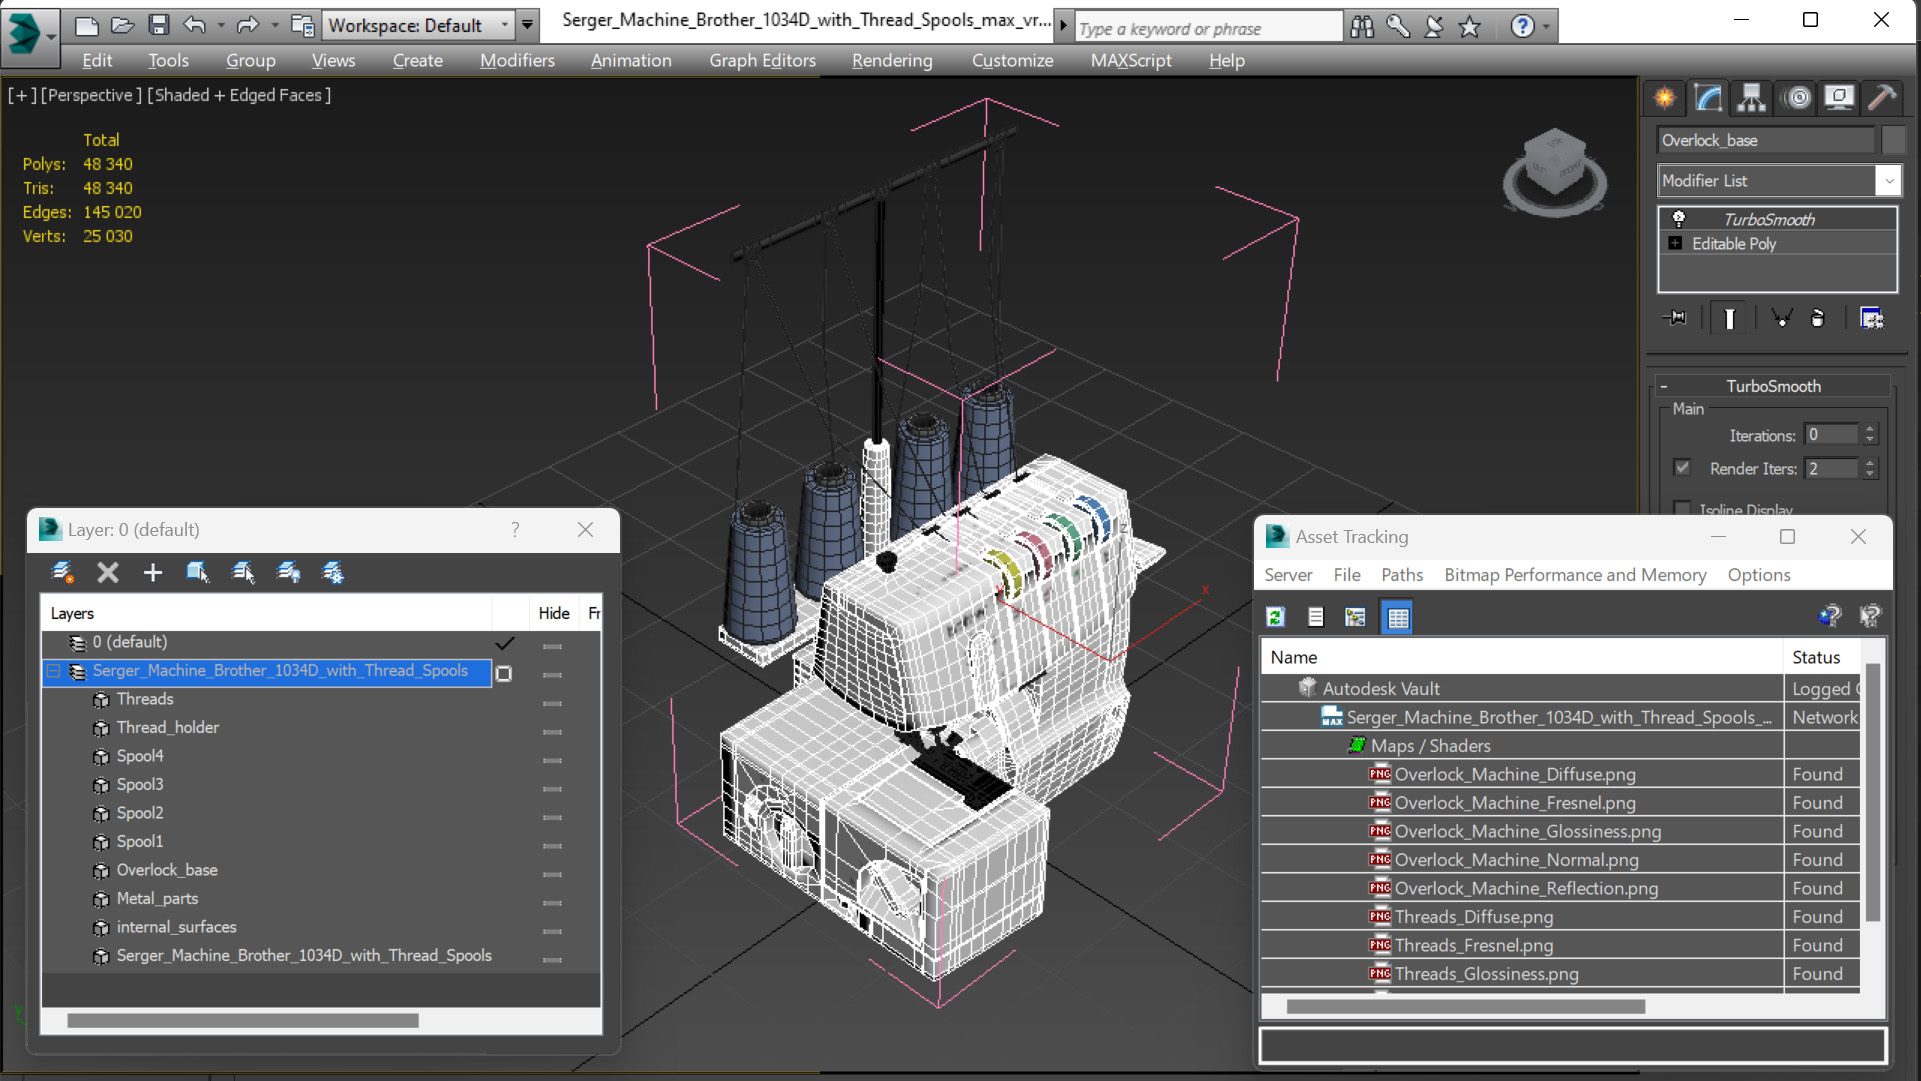Switch to the Motion command panel
Screen dimensions: 1921x1081
tap(1797, 98)
